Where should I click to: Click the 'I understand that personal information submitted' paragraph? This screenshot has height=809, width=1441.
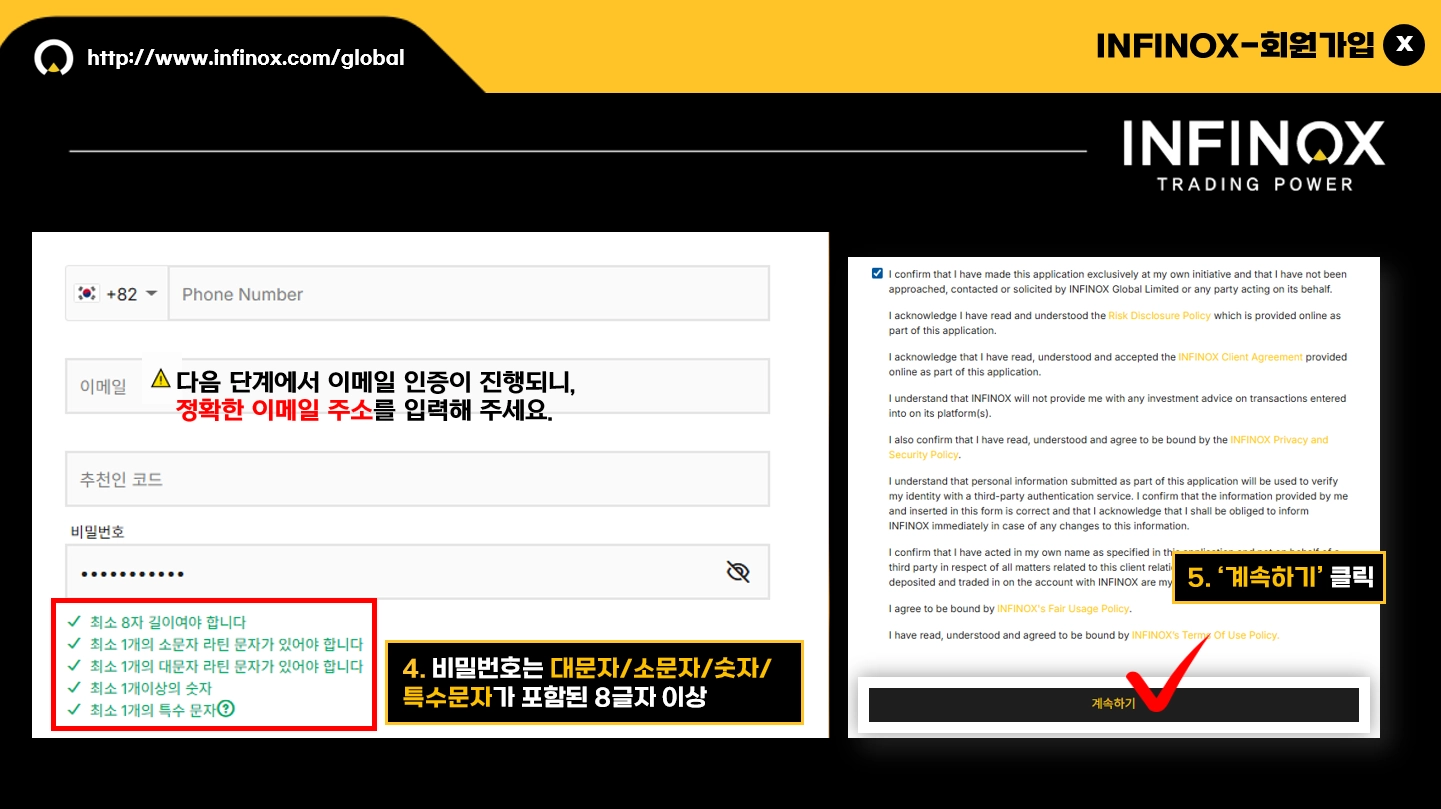tap(1118, 503)
